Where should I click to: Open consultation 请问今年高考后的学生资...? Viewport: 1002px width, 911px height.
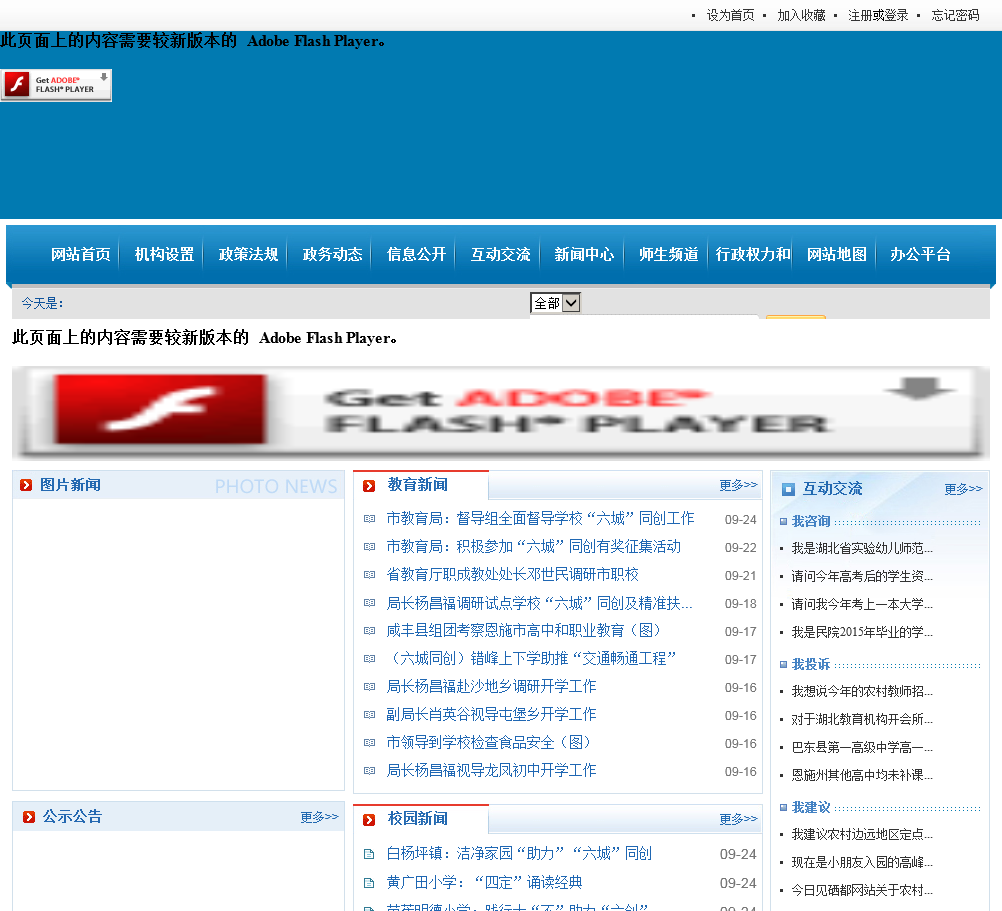(x=862, y=577)
